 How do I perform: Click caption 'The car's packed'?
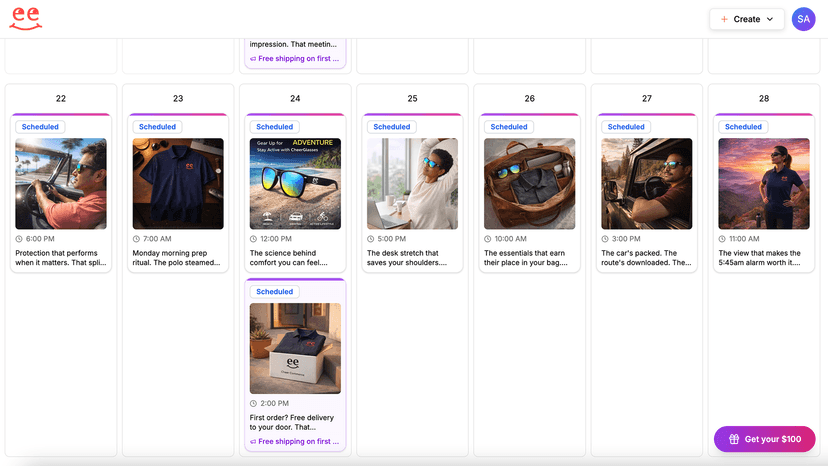[646, 258]
